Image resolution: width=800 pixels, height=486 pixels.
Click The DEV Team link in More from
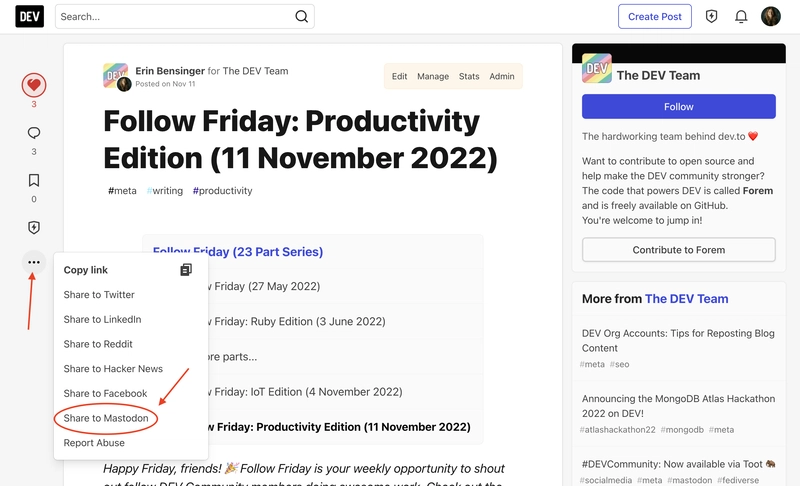click(x=686, y=299)
